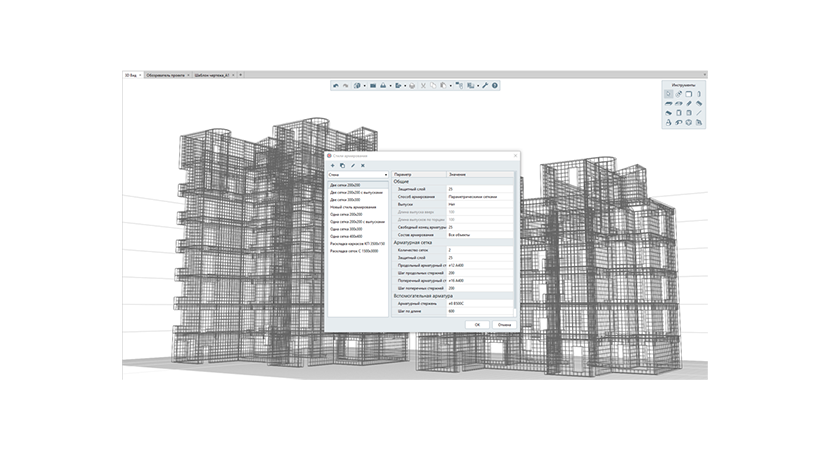Select the diagonal line tool in Инструменты panel
Screen dimensions: 830x450
coord(699,113)
